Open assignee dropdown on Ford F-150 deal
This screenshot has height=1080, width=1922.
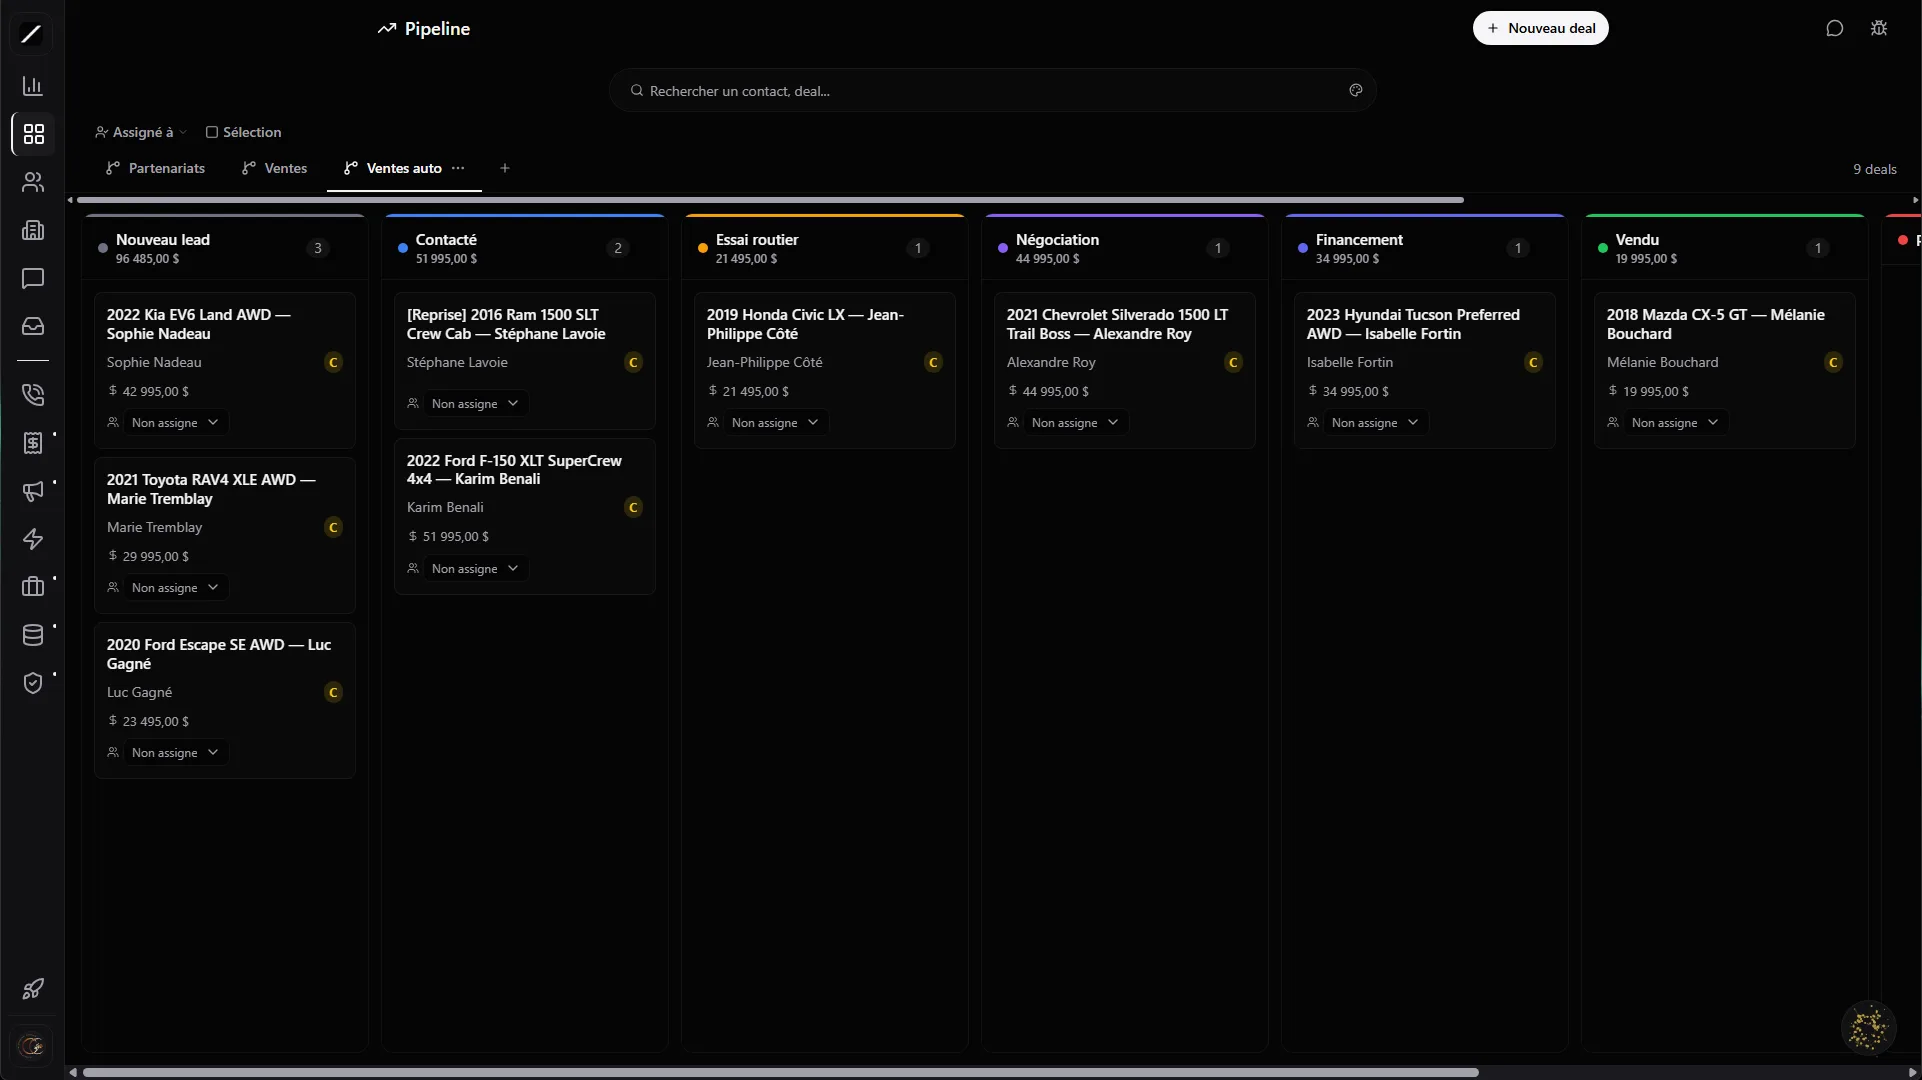point(475,569)
